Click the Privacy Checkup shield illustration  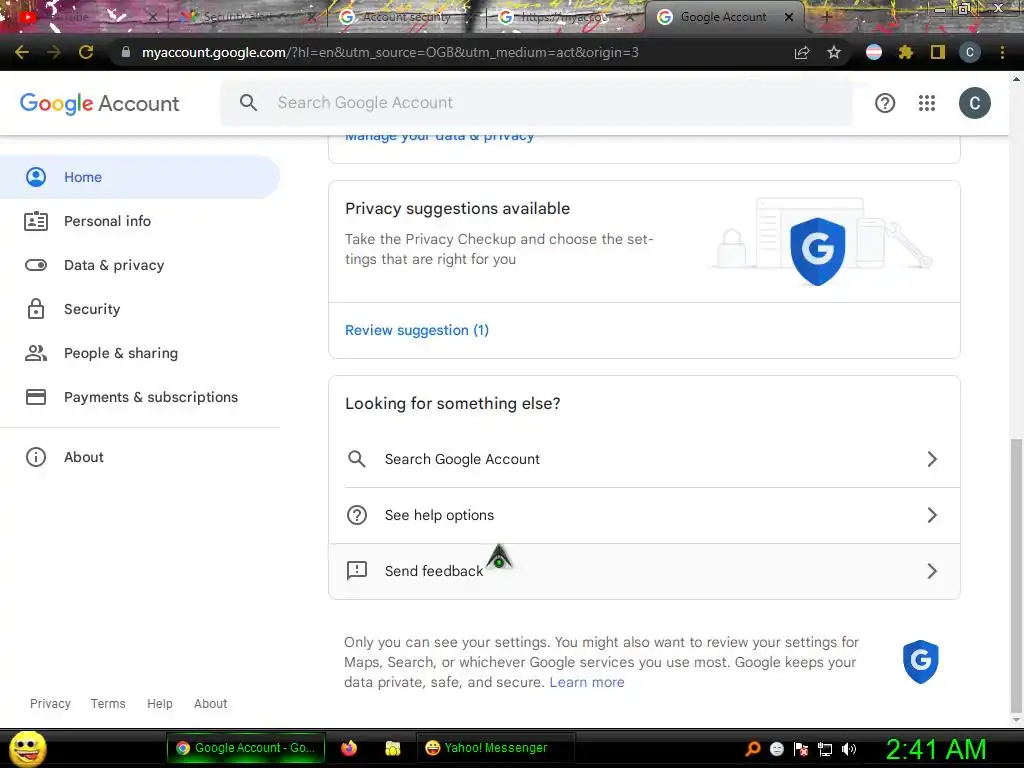pos(818,251)
